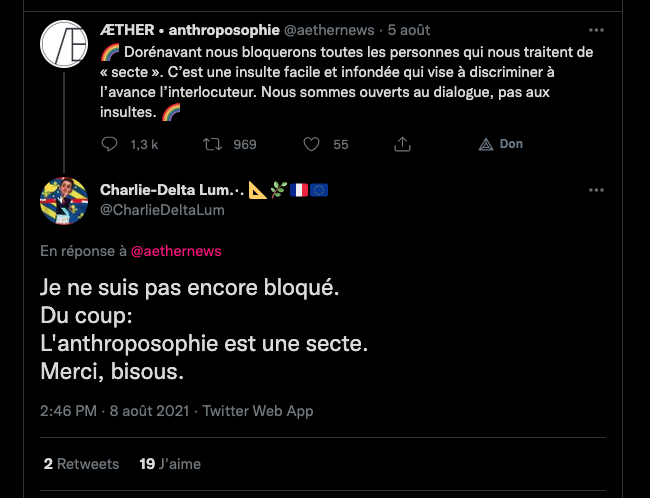Click the tweet text "L'anthroposophie est une secte"

(x=205, y=343)
